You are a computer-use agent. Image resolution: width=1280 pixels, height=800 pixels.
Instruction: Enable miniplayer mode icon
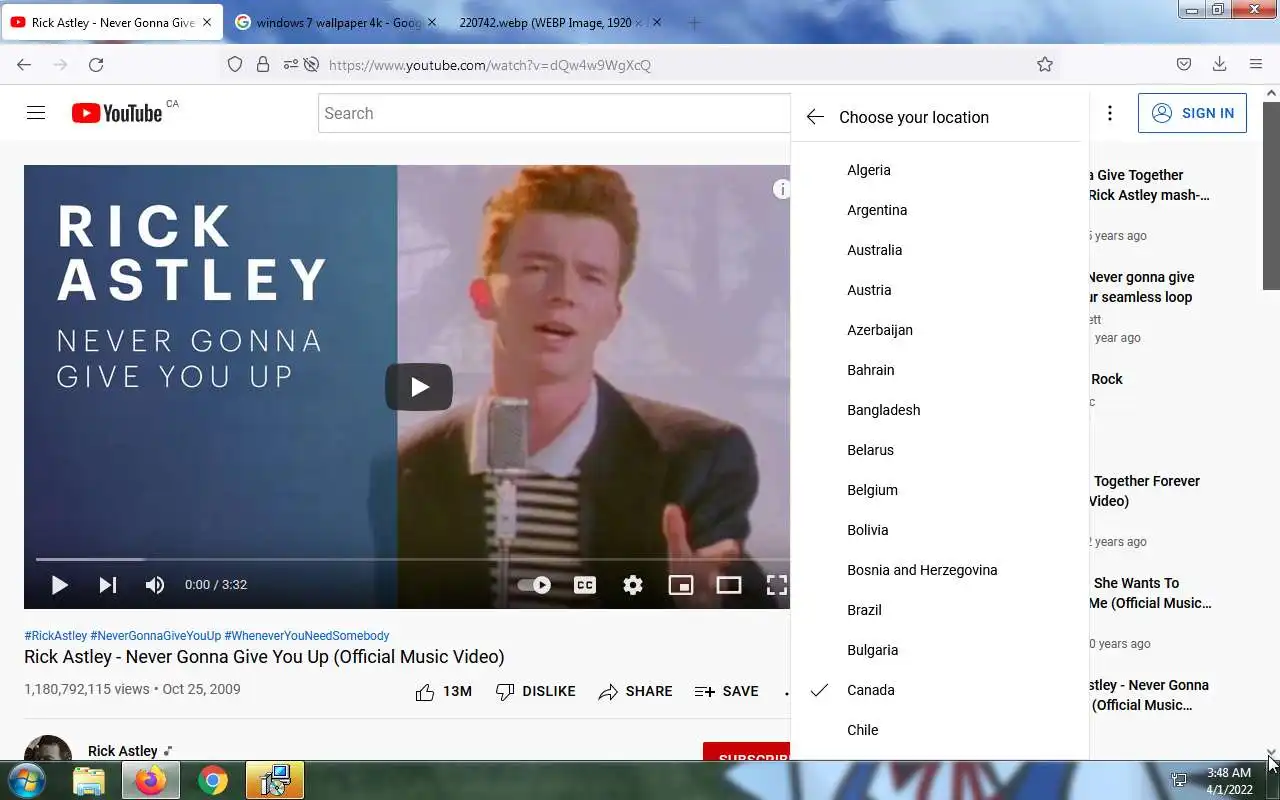[x=681, y=585]
